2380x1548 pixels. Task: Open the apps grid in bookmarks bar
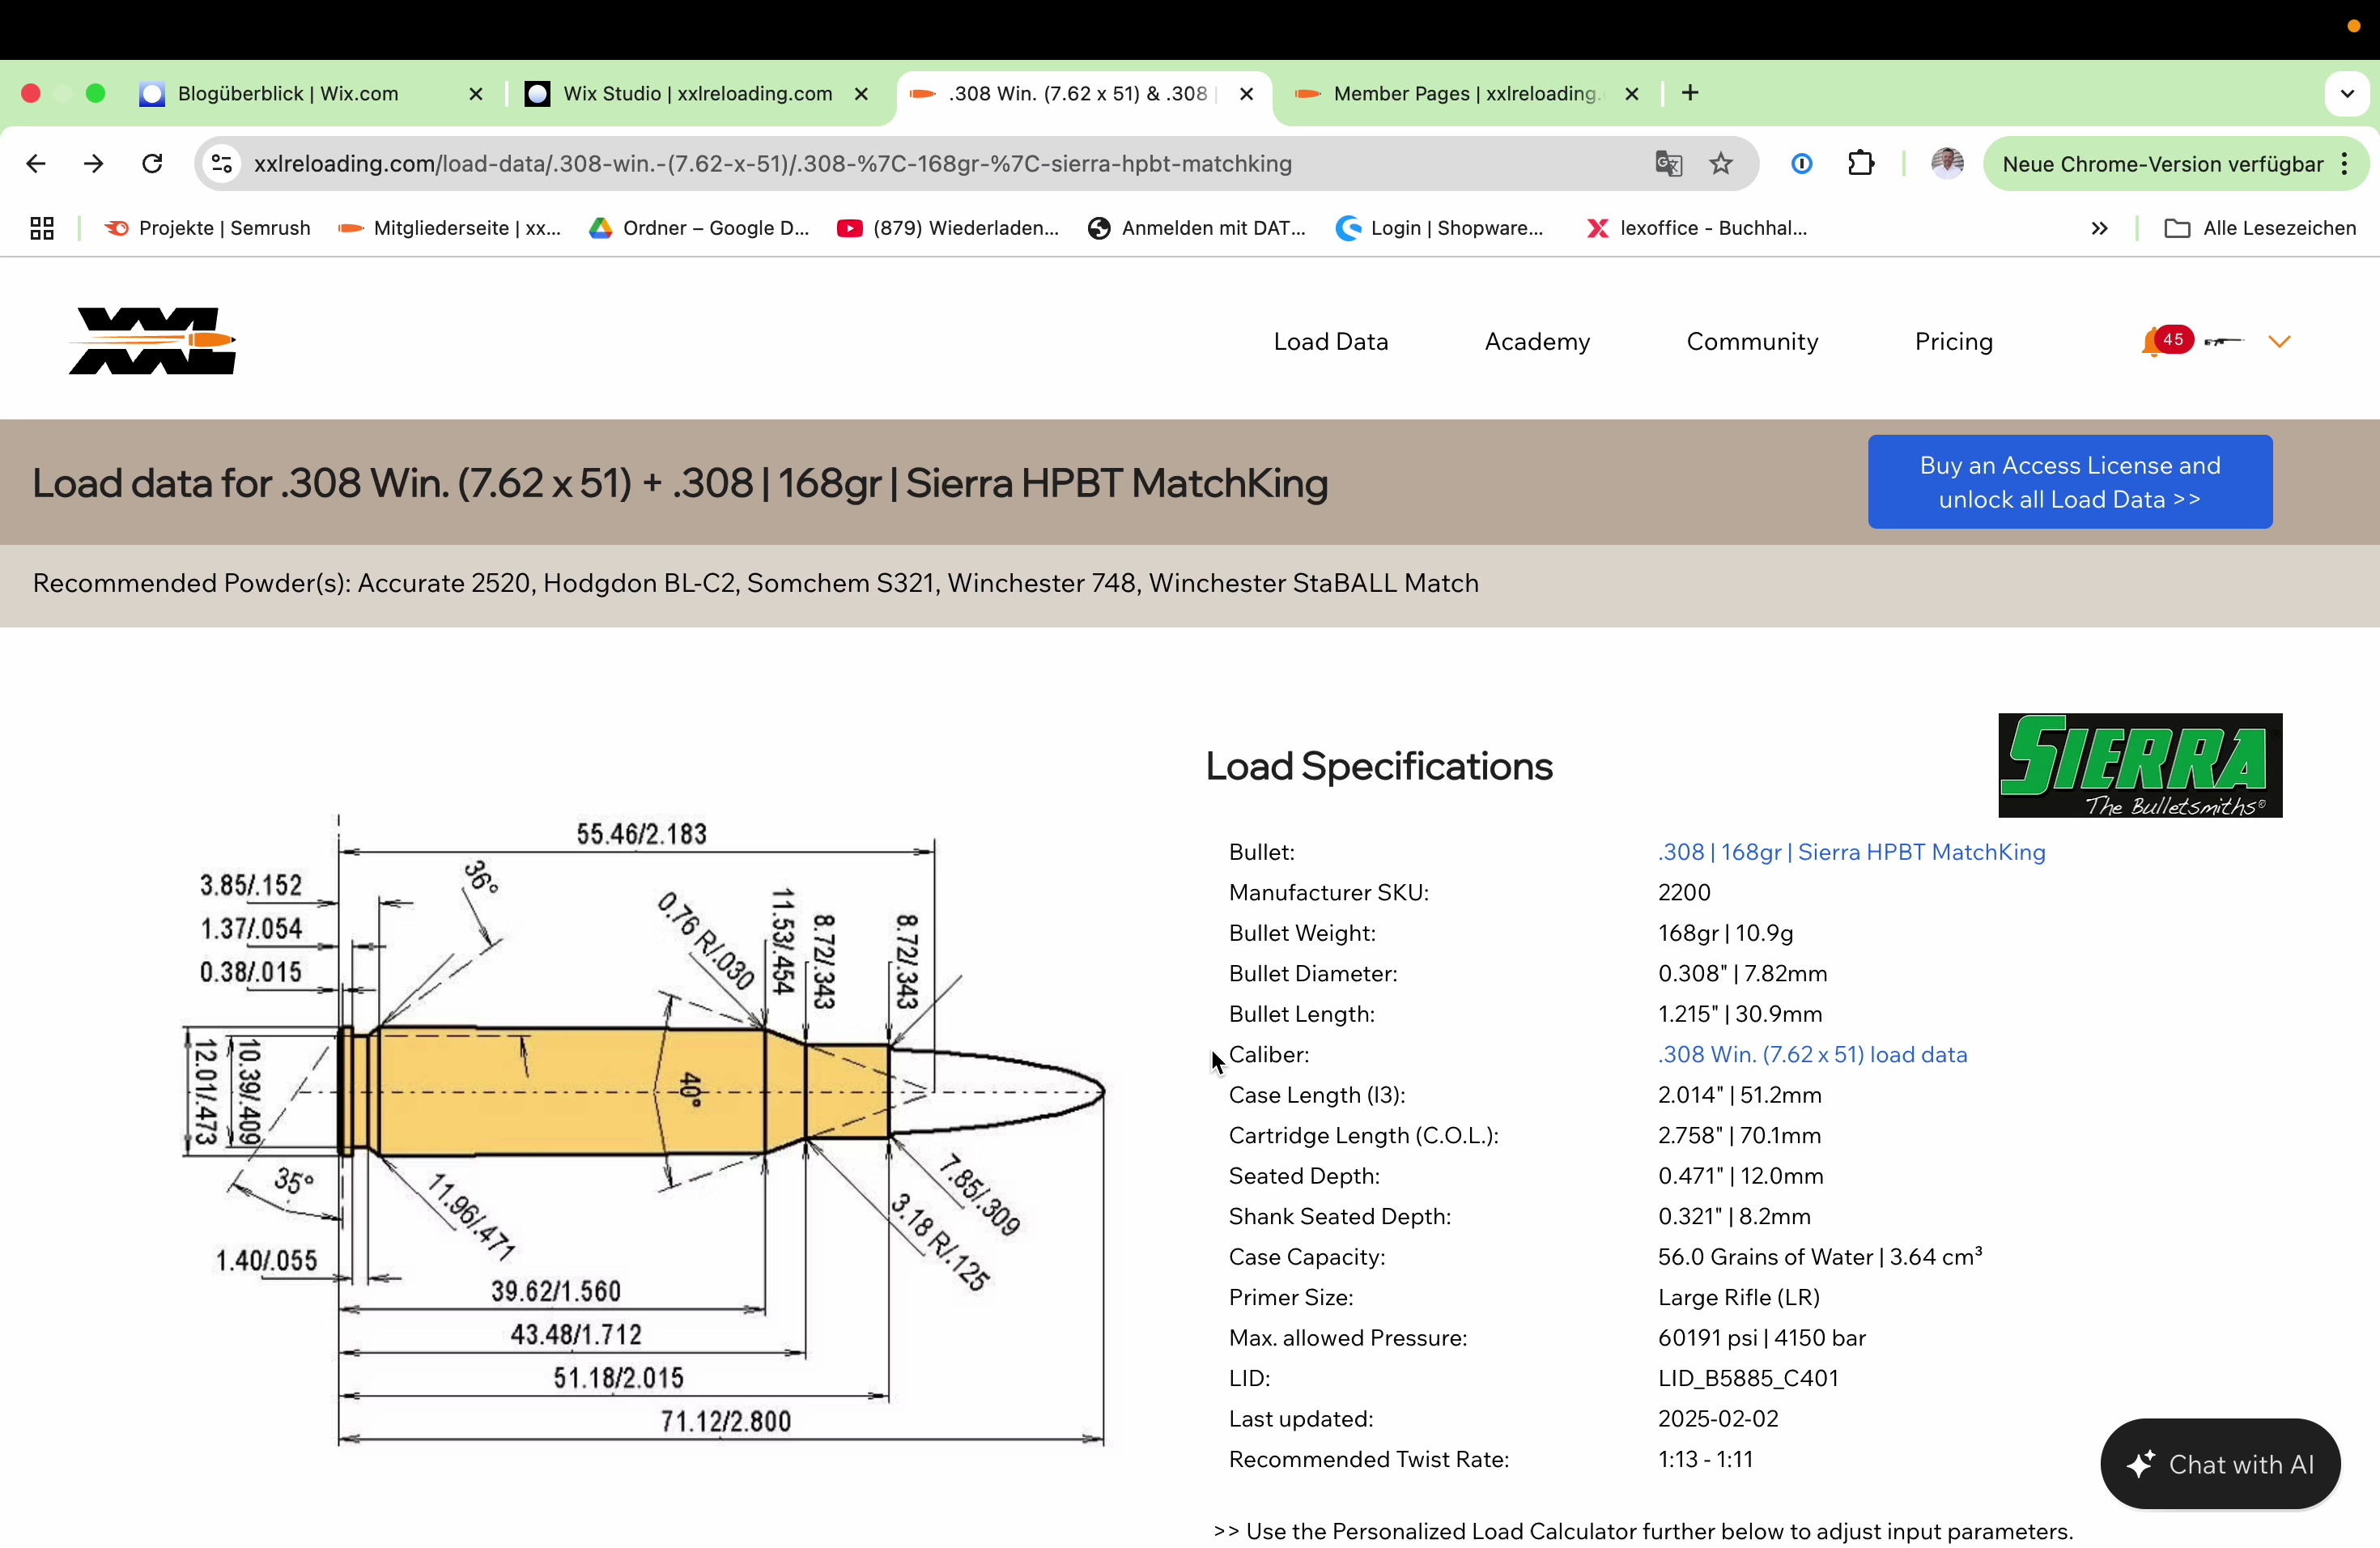tap(42, 228)
